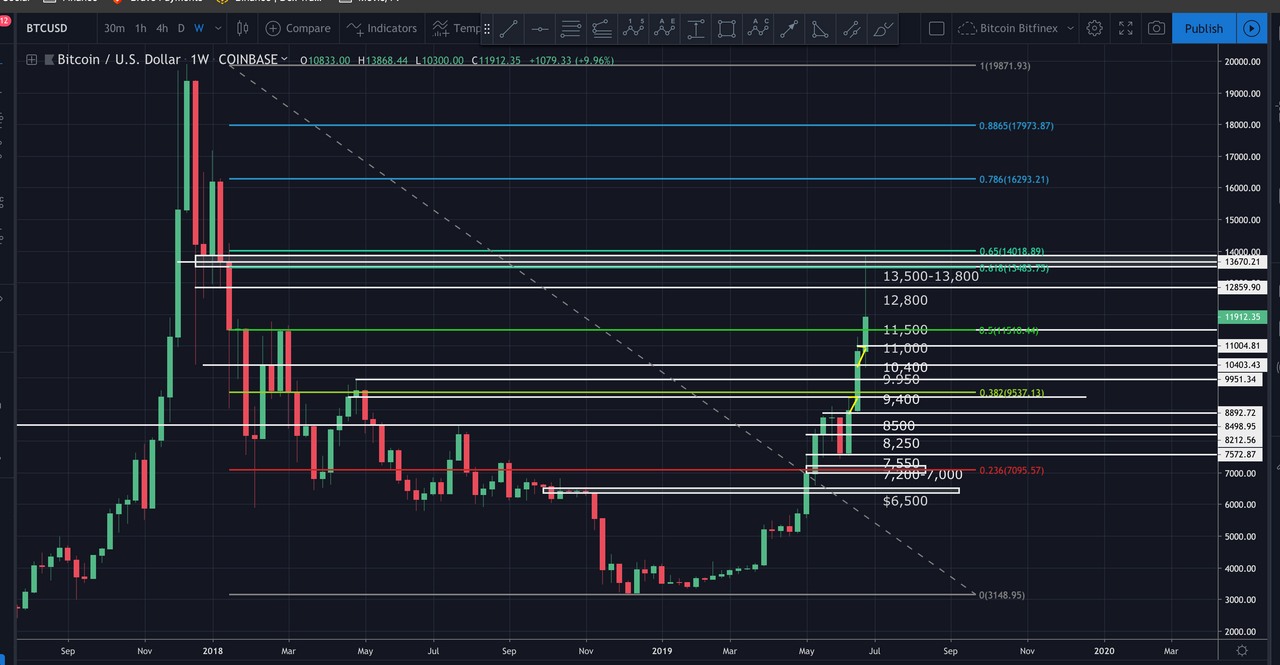Select the parallel channel tool
The width and height of the screenshot is (1280, 665).
point(850,29)
